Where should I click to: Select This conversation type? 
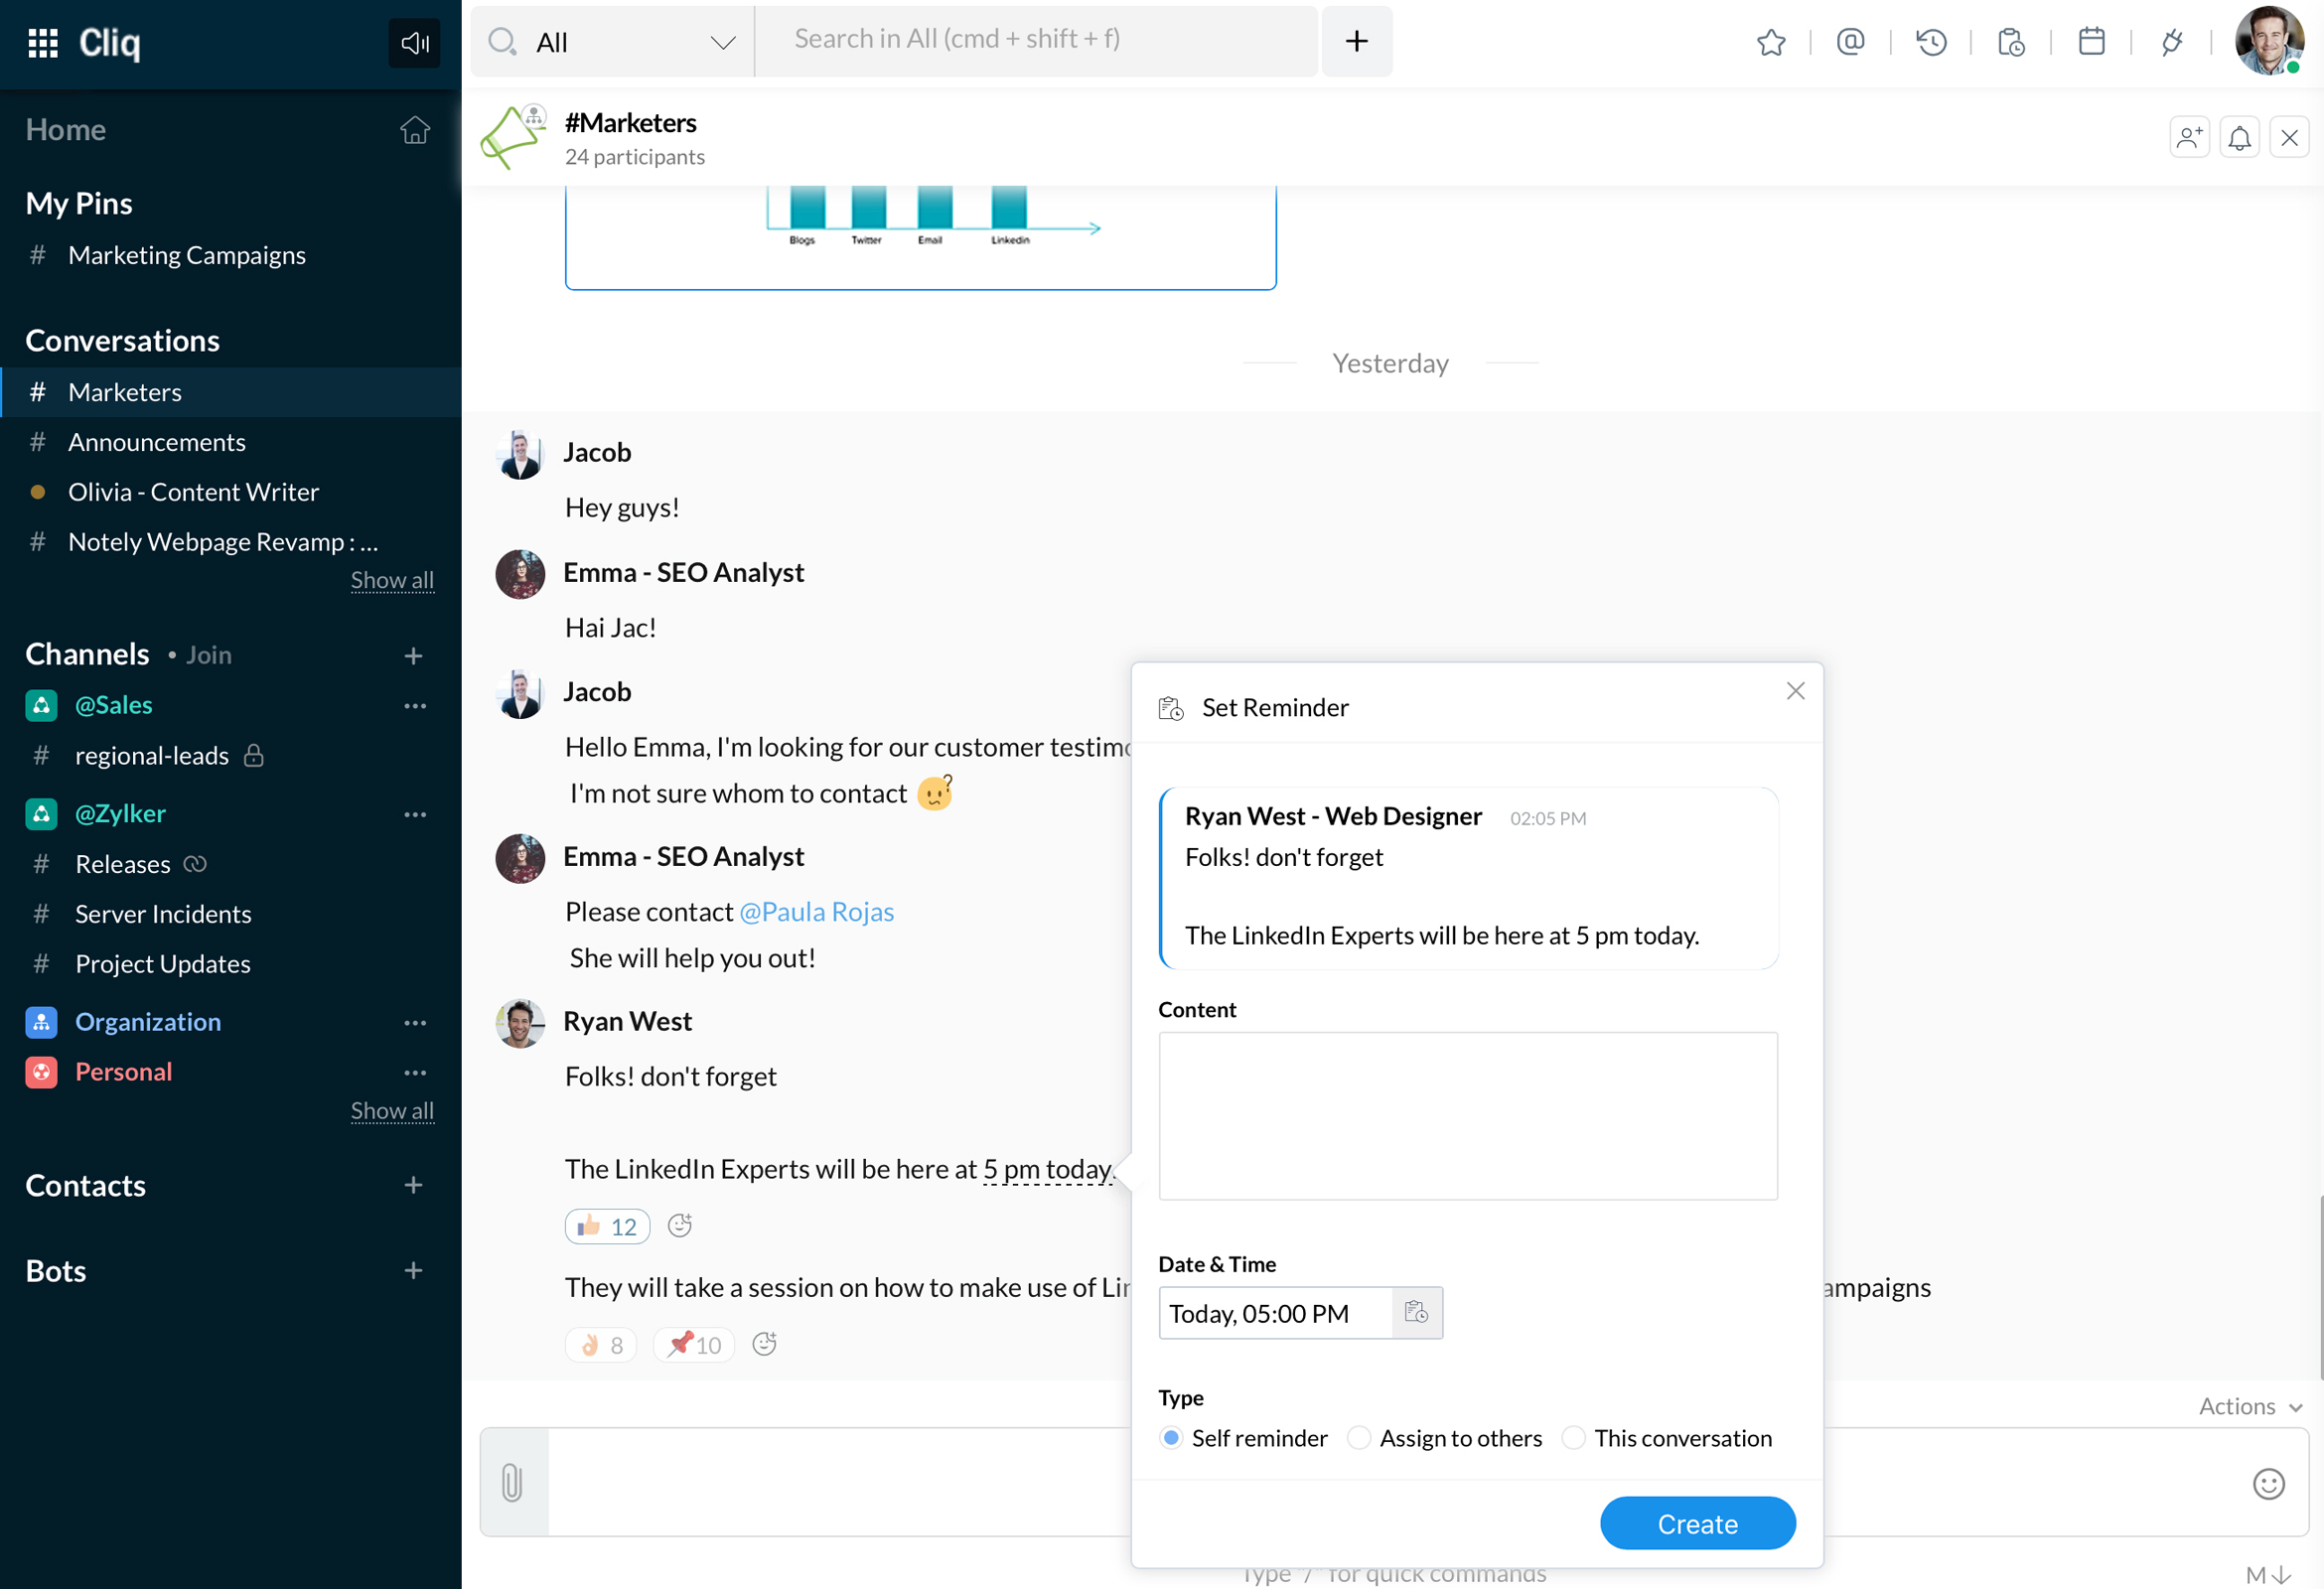point(1573,1438)
